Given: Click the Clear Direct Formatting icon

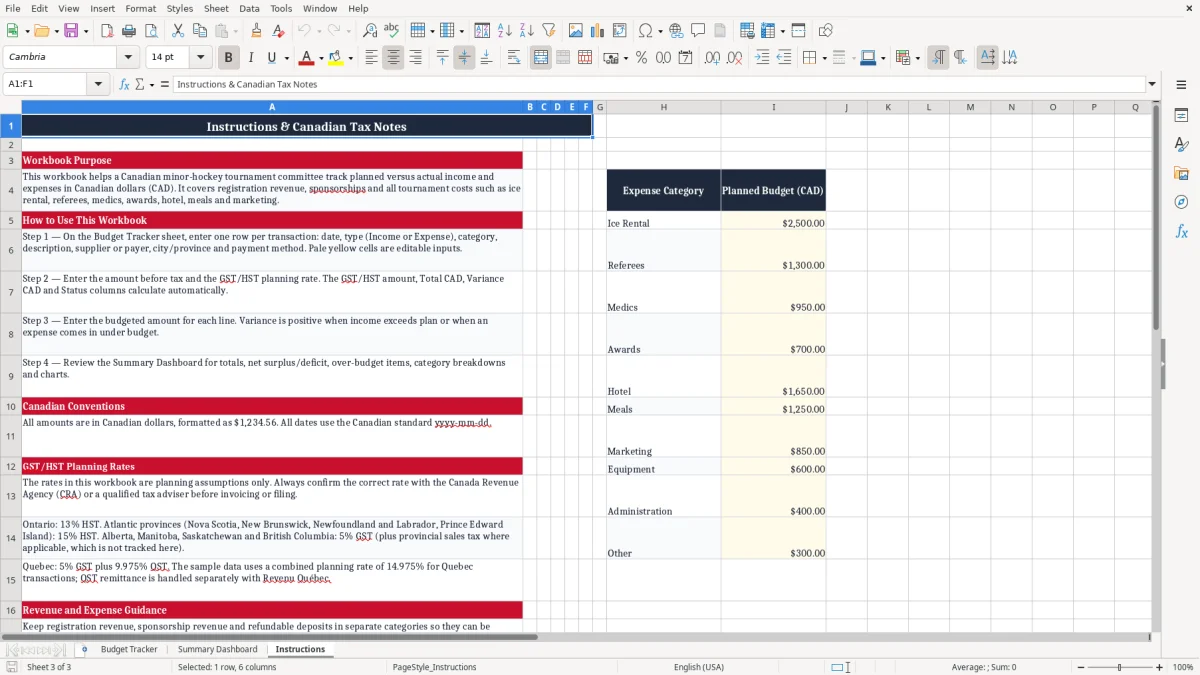Looking at the screenshot, I should coord(278,31).
